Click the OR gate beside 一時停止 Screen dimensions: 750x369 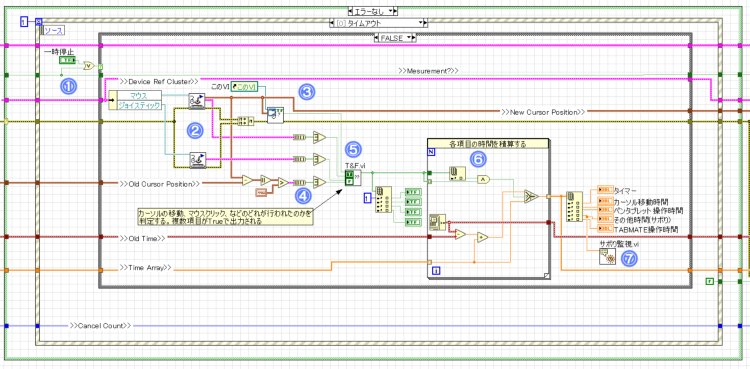[89, 66]
